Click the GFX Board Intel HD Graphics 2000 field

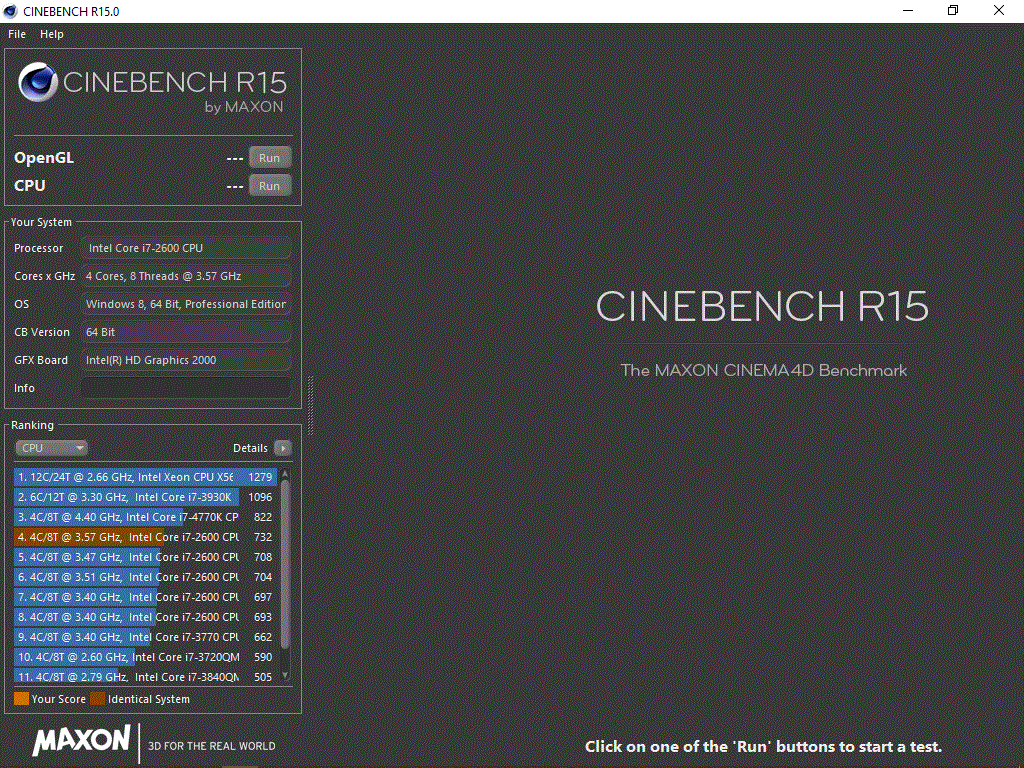coord(185,360)
